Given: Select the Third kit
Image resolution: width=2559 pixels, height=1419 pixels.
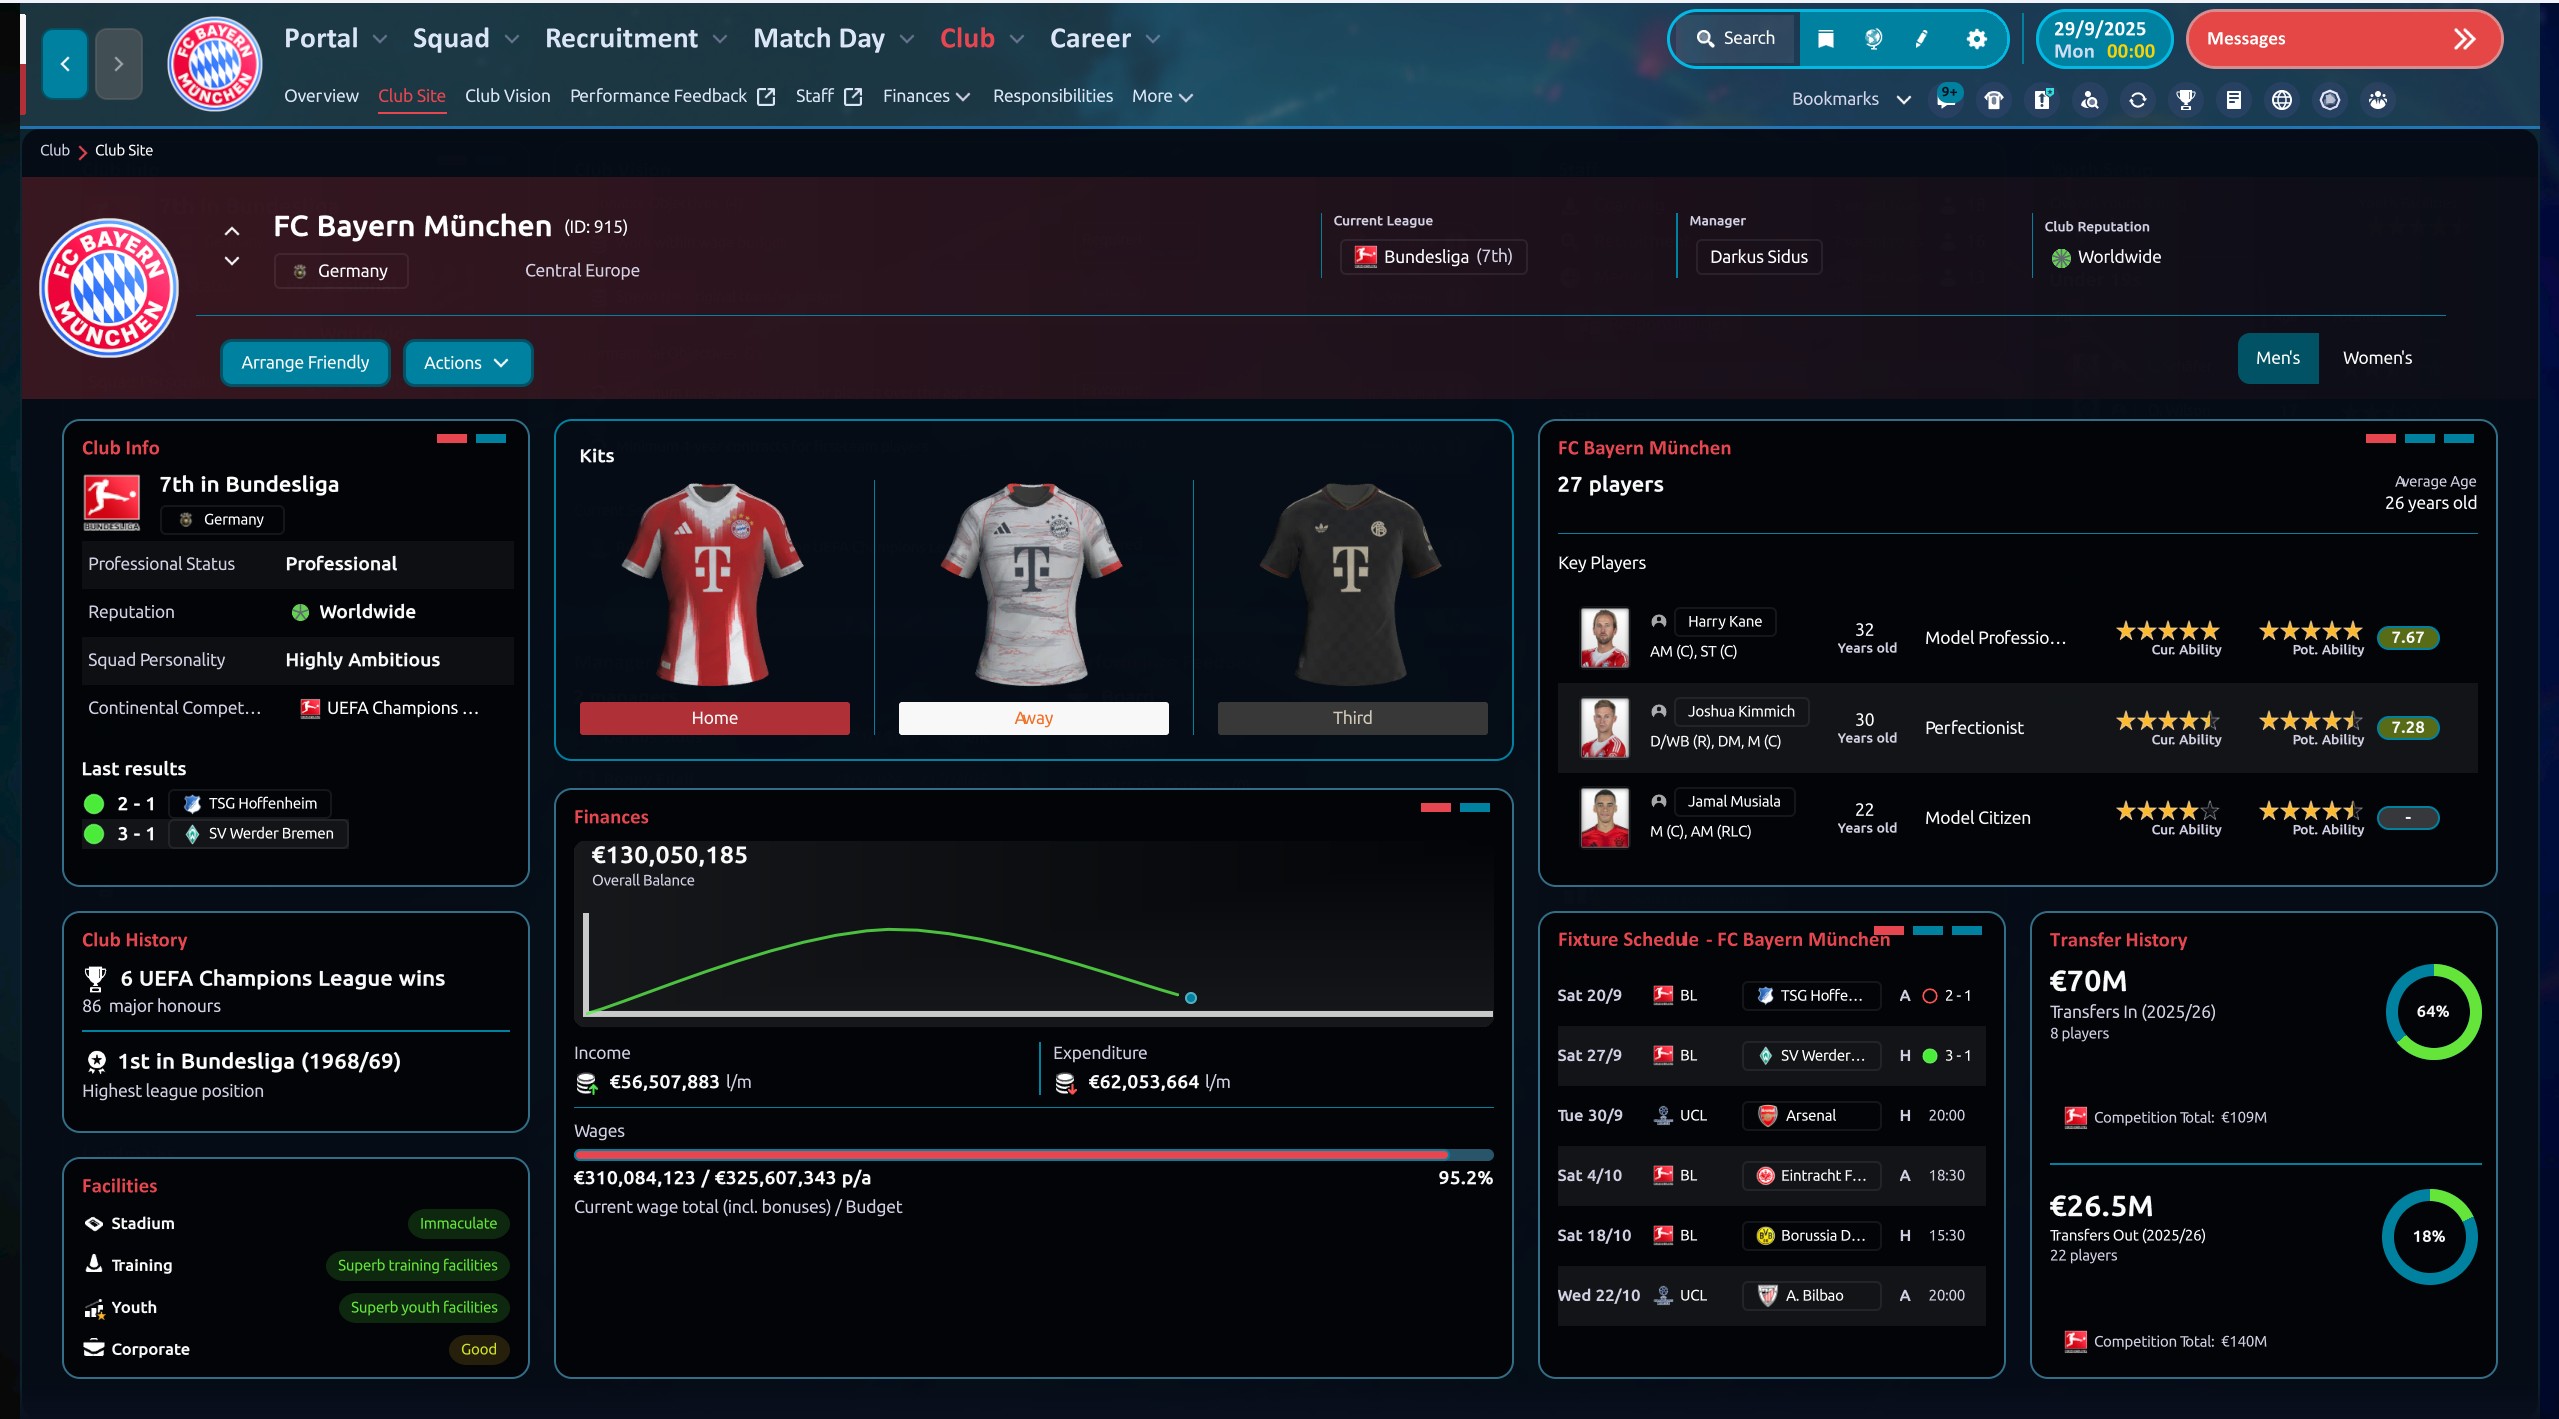Looking at the screenshot, I should point(1351,717).
